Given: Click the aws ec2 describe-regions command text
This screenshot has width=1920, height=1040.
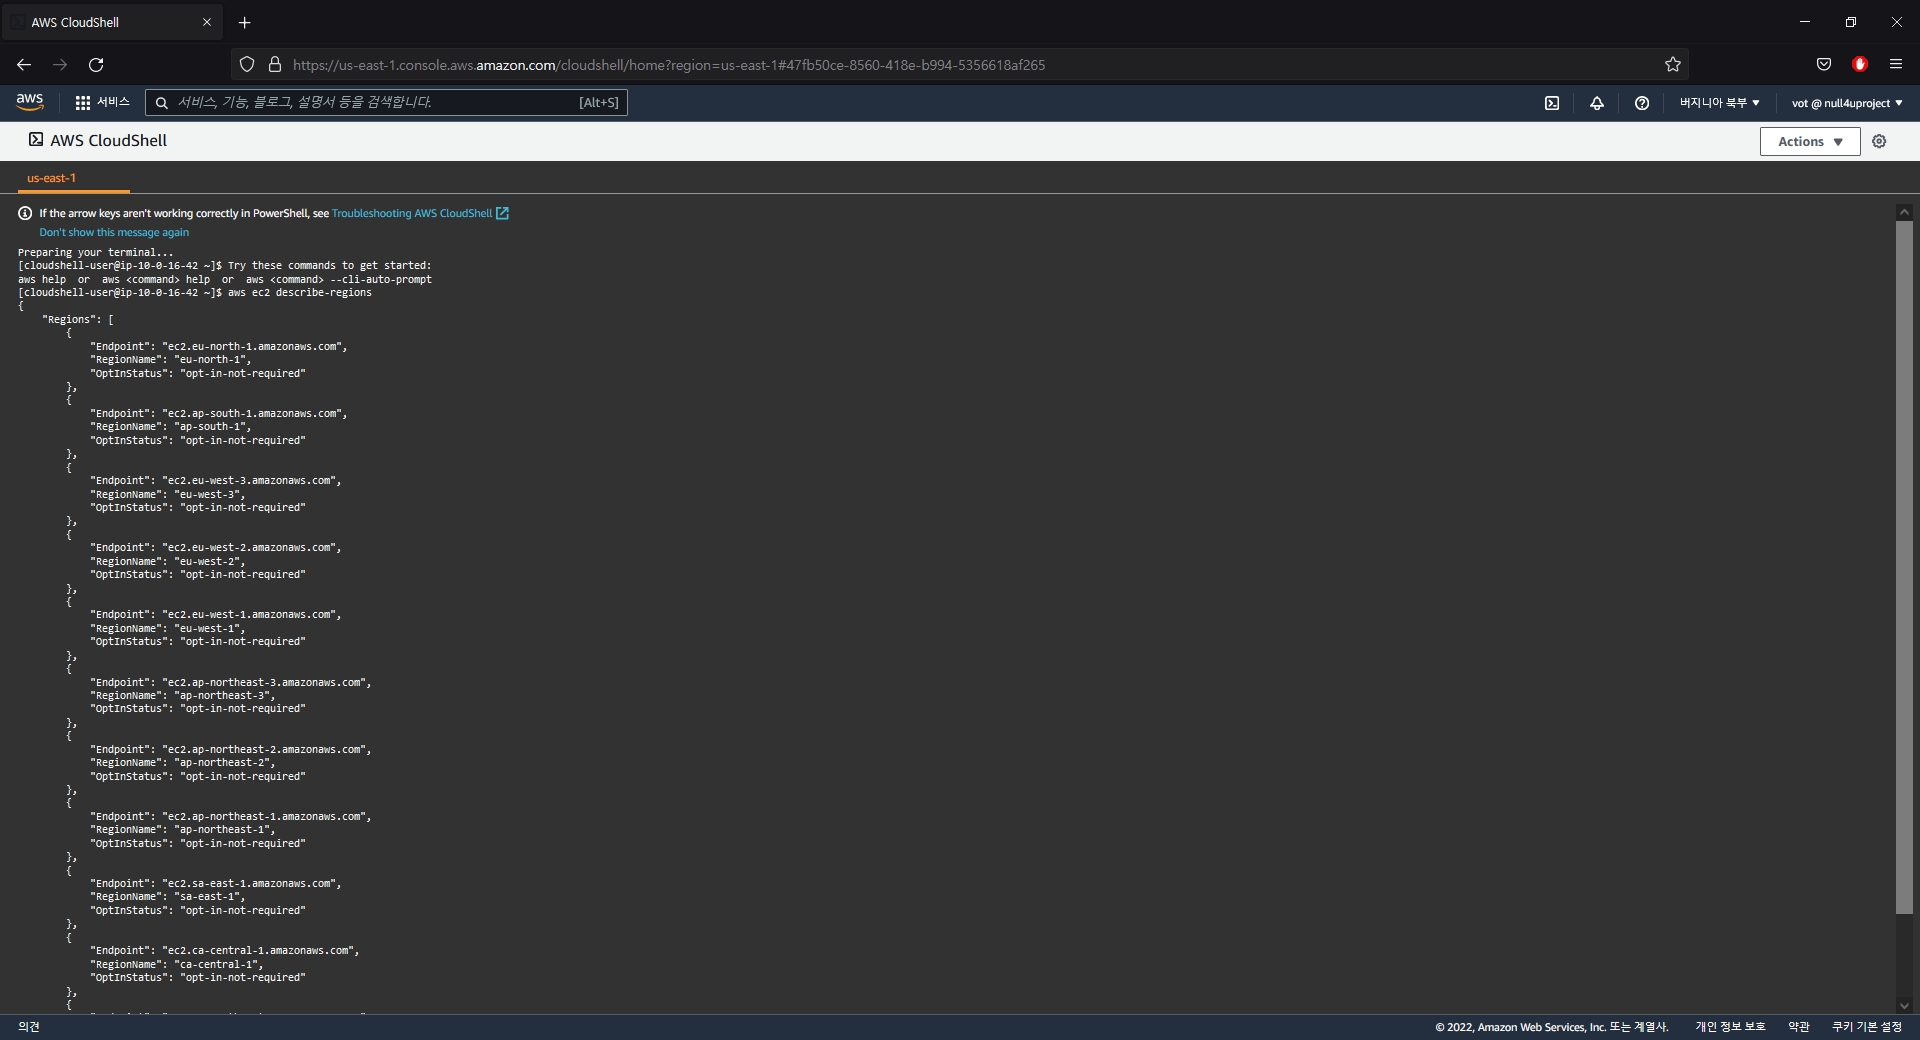Looking at the screenshot, I should pos(300,293).
